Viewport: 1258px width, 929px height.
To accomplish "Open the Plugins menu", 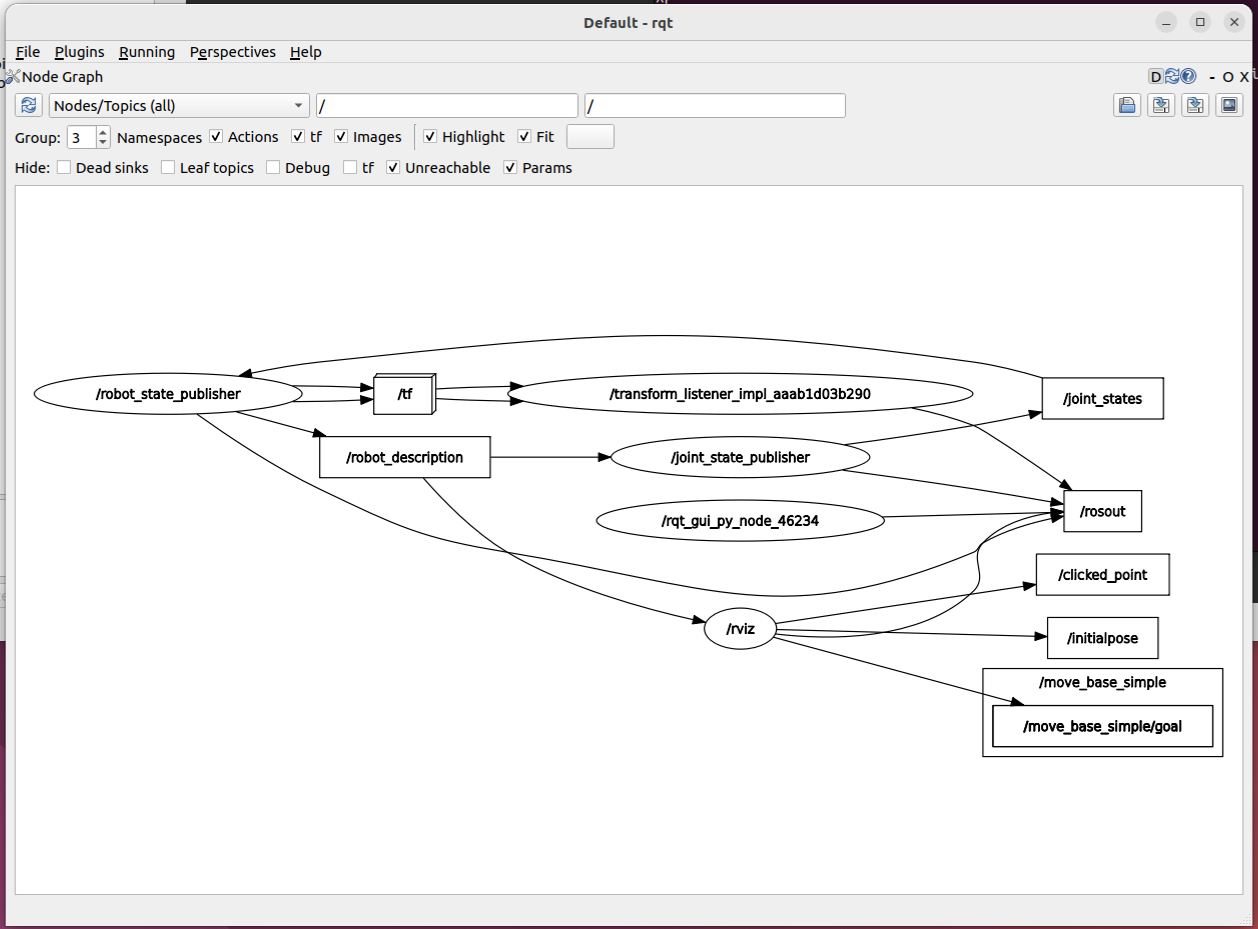I will coord(79,52).
